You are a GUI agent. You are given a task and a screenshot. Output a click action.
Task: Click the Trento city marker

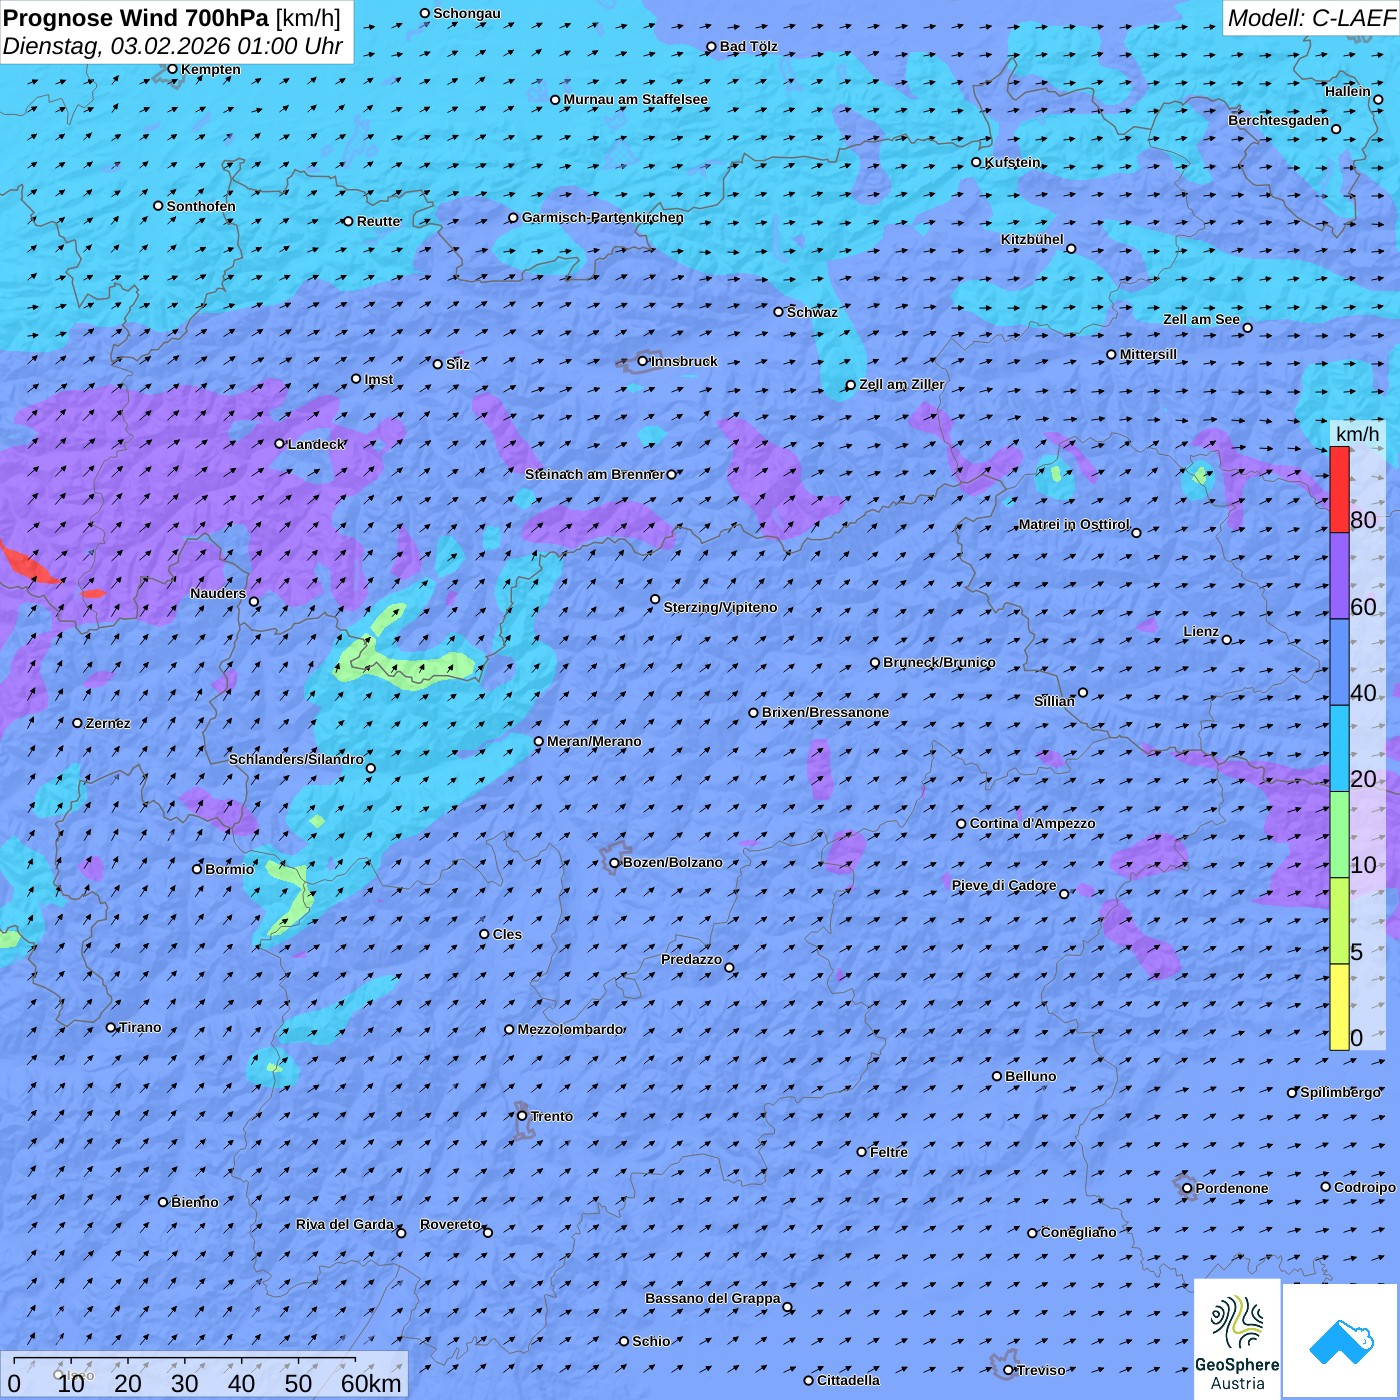[522, 1116]
